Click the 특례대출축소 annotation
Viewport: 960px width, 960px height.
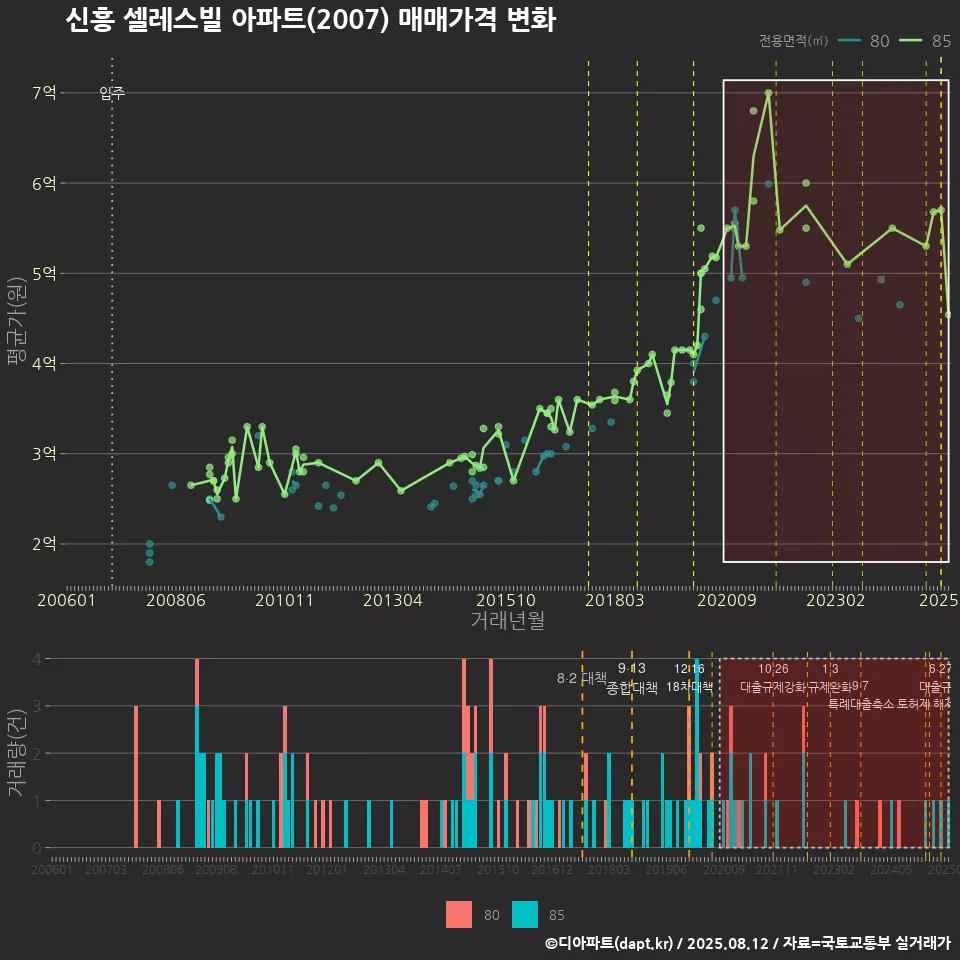coord(861,704)
